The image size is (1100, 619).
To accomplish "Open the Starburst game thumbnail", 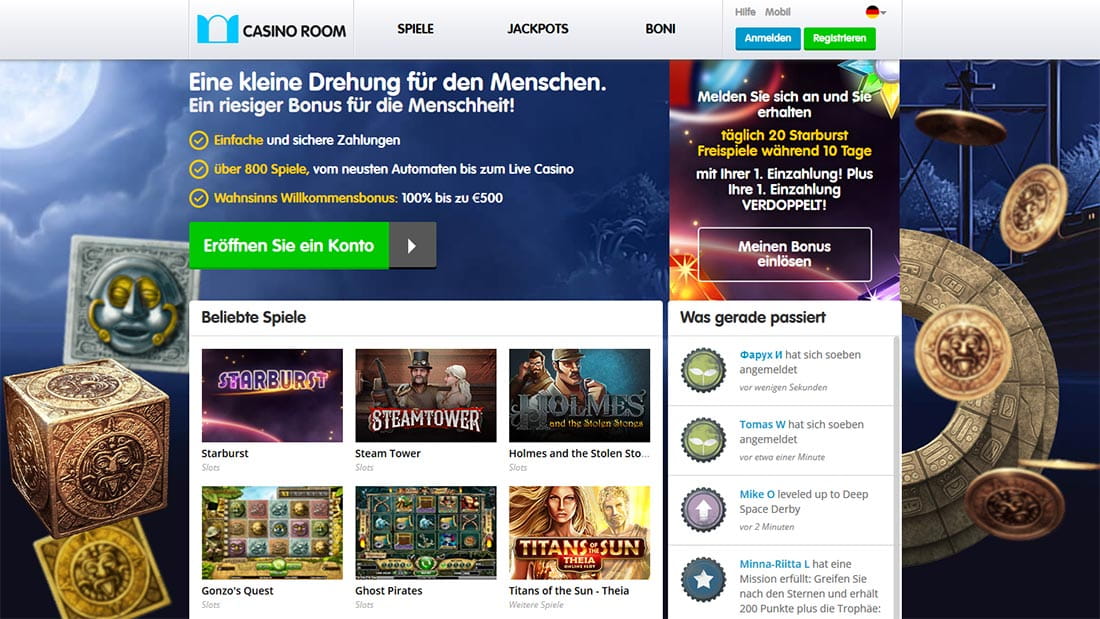I will 272,395.
